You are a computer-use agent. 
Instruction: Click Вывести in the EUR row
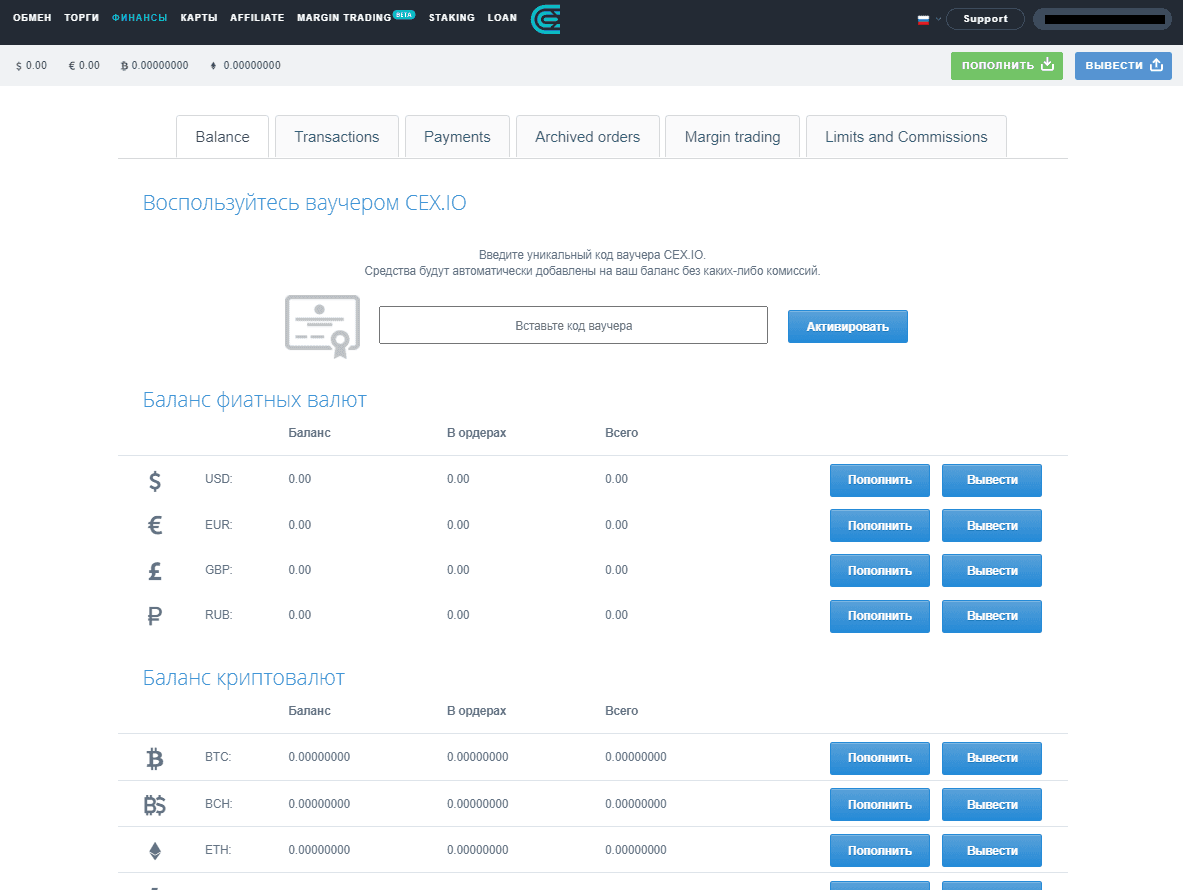point(992,526)
